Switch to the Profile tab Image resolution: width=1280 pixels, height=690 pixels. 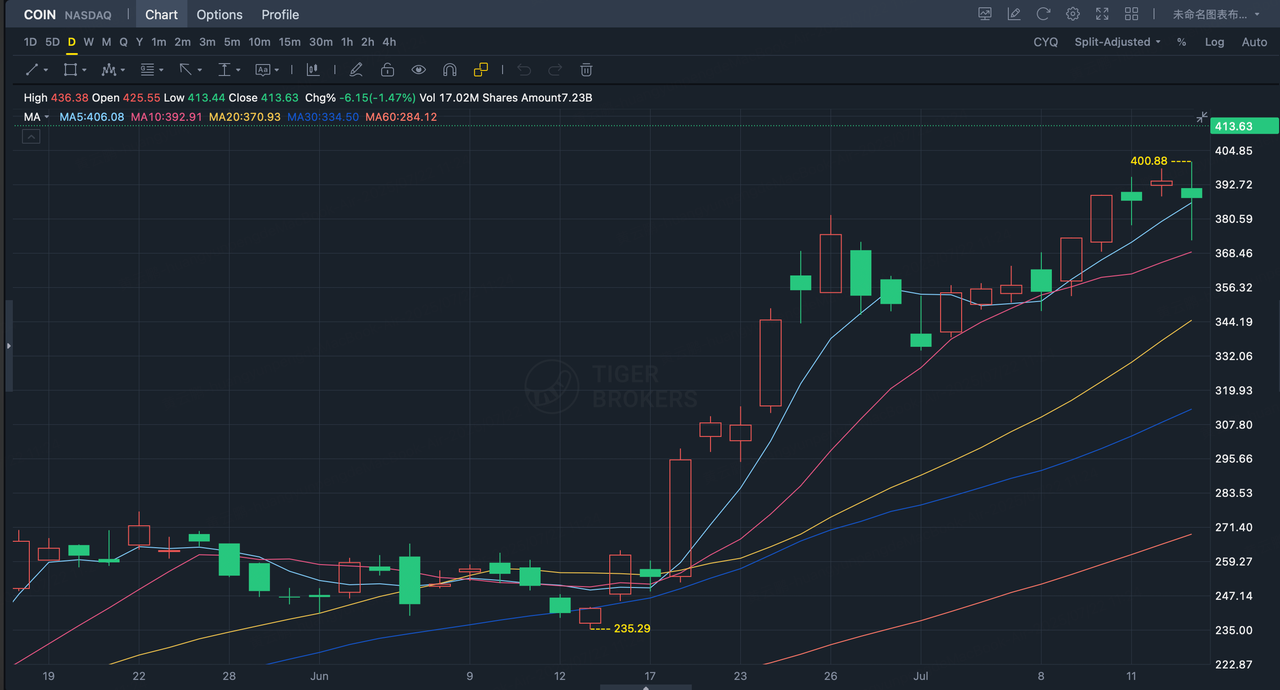280,14
